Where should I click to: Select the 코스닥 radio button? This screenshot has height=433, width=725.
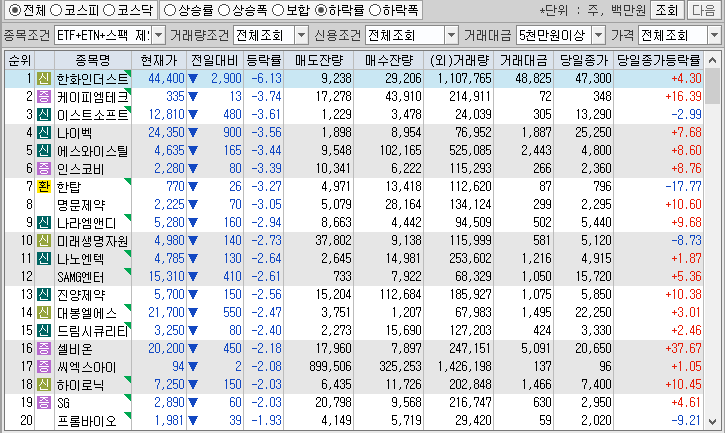[x=109, y=10]
